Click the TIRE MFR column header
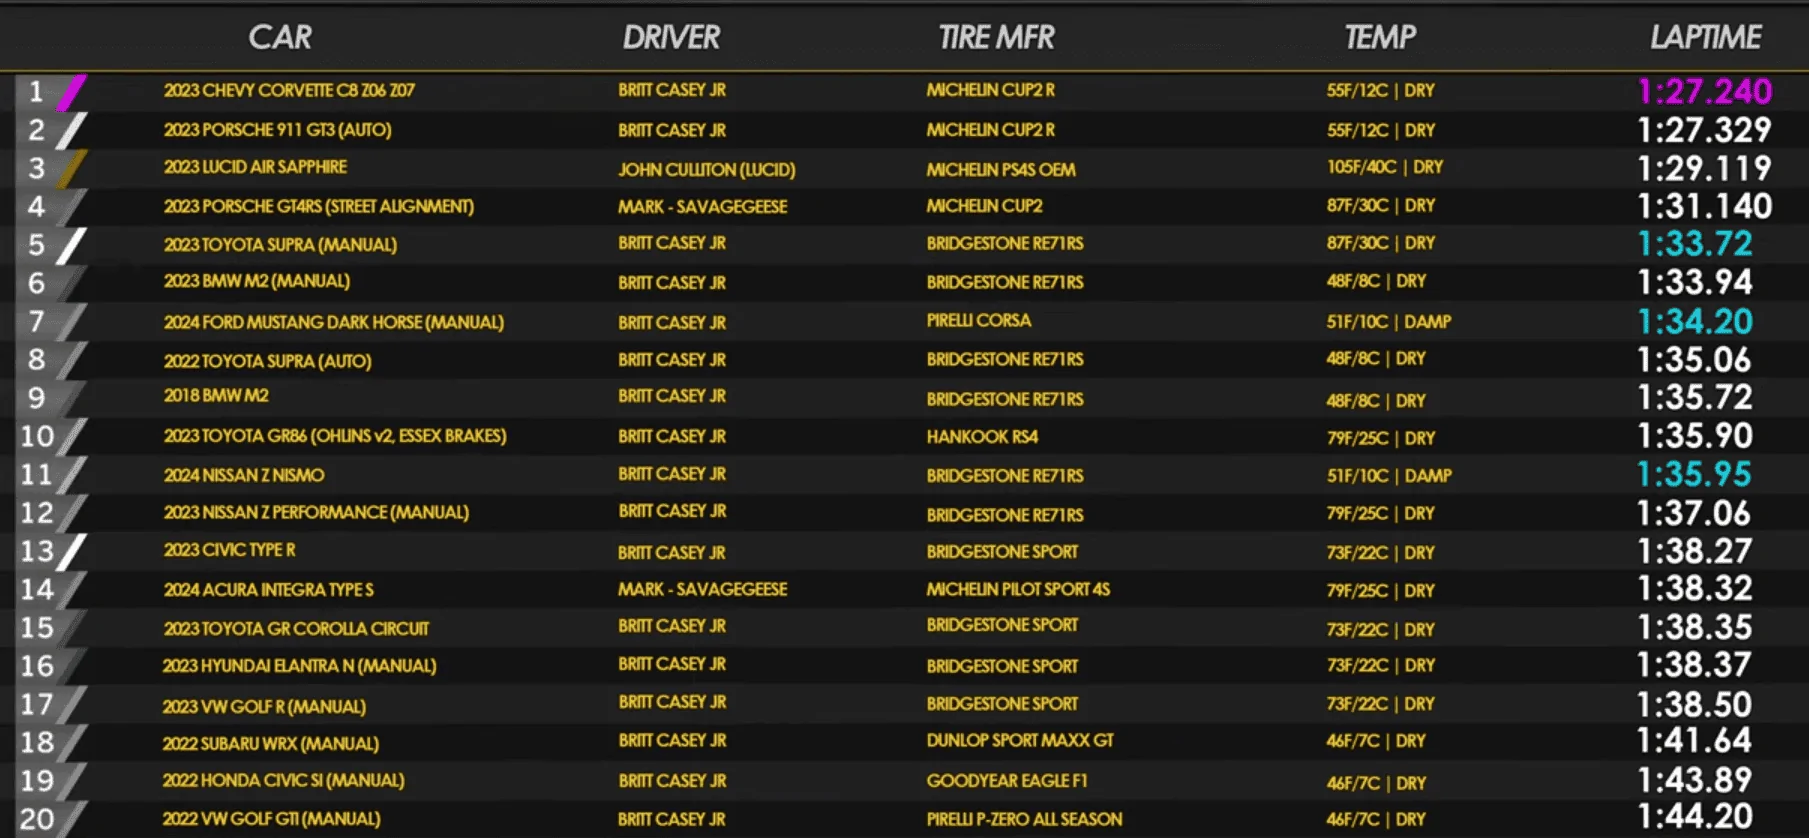This screenshot has width=1809, height=838. tap(996, 37)
